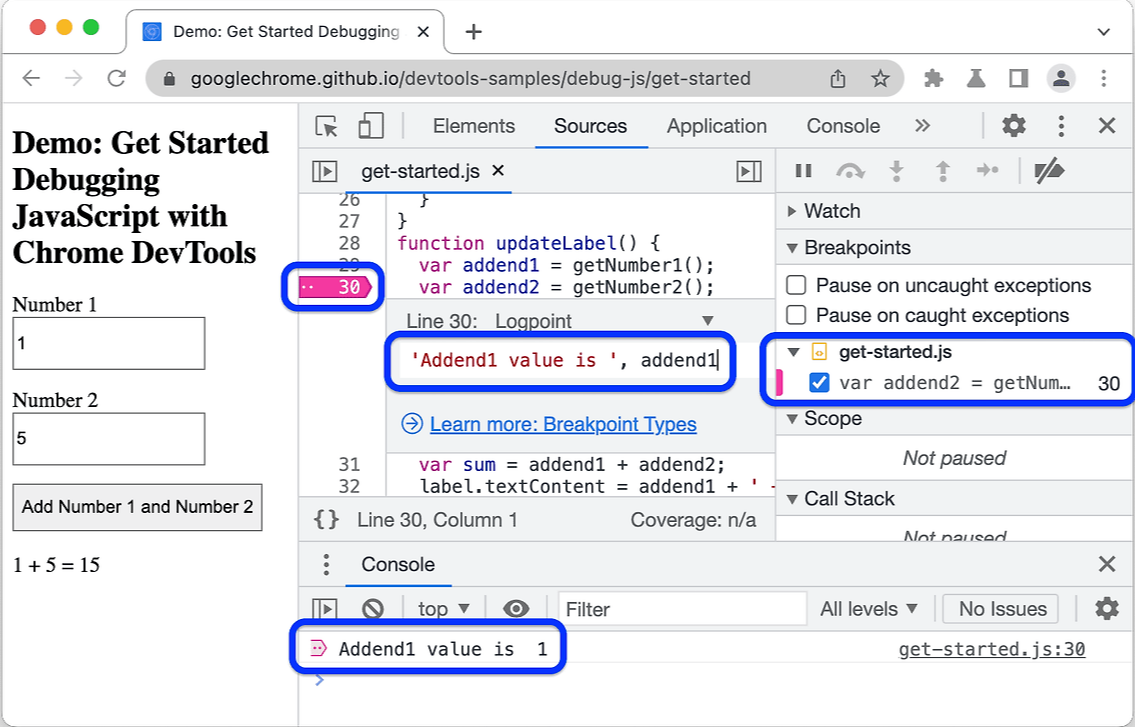Click the console Filter field

(682, 609)
